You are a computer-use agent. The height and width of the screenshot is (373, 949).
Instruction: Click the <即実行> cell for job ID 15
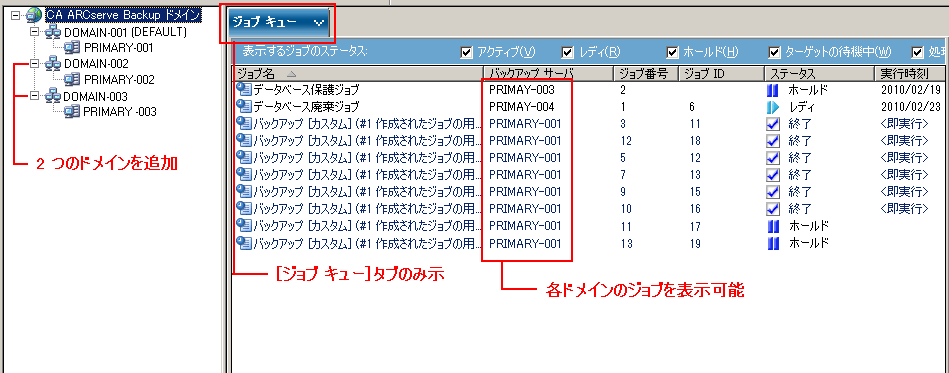click(x=904, y=192)
